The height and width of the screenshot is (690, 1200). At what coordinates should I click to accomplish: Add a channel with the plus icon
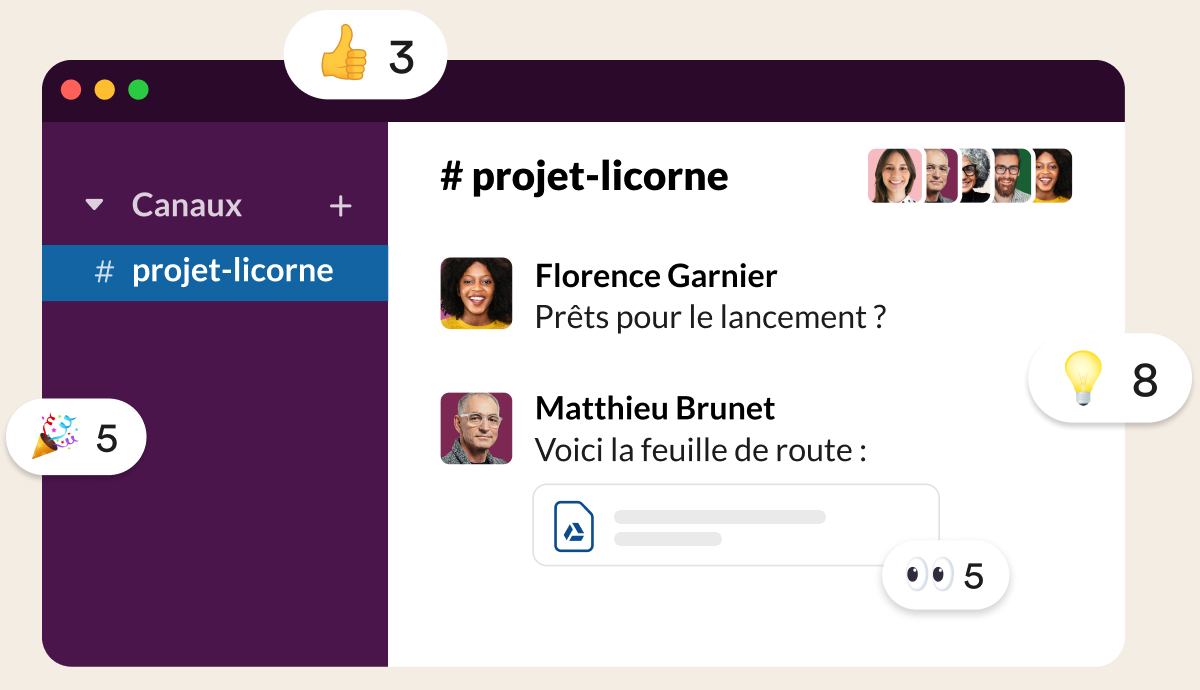click(x=341, y=206)
